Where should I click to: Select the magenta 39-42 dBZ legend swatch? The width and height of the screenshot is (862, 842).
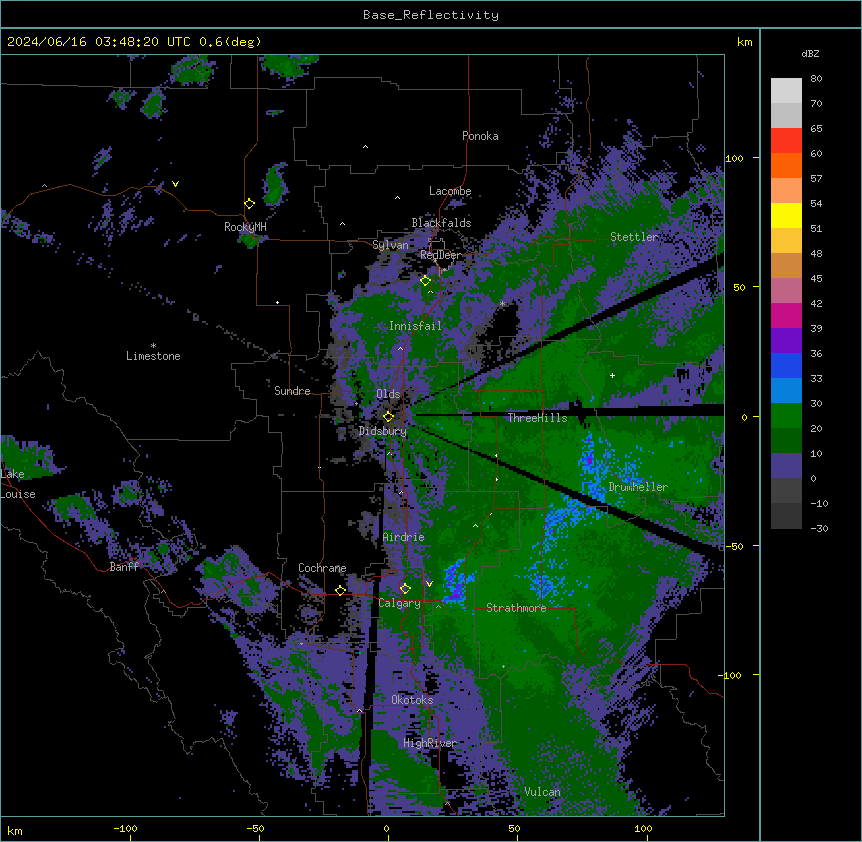pyautogui.click(x=786, y=316)
